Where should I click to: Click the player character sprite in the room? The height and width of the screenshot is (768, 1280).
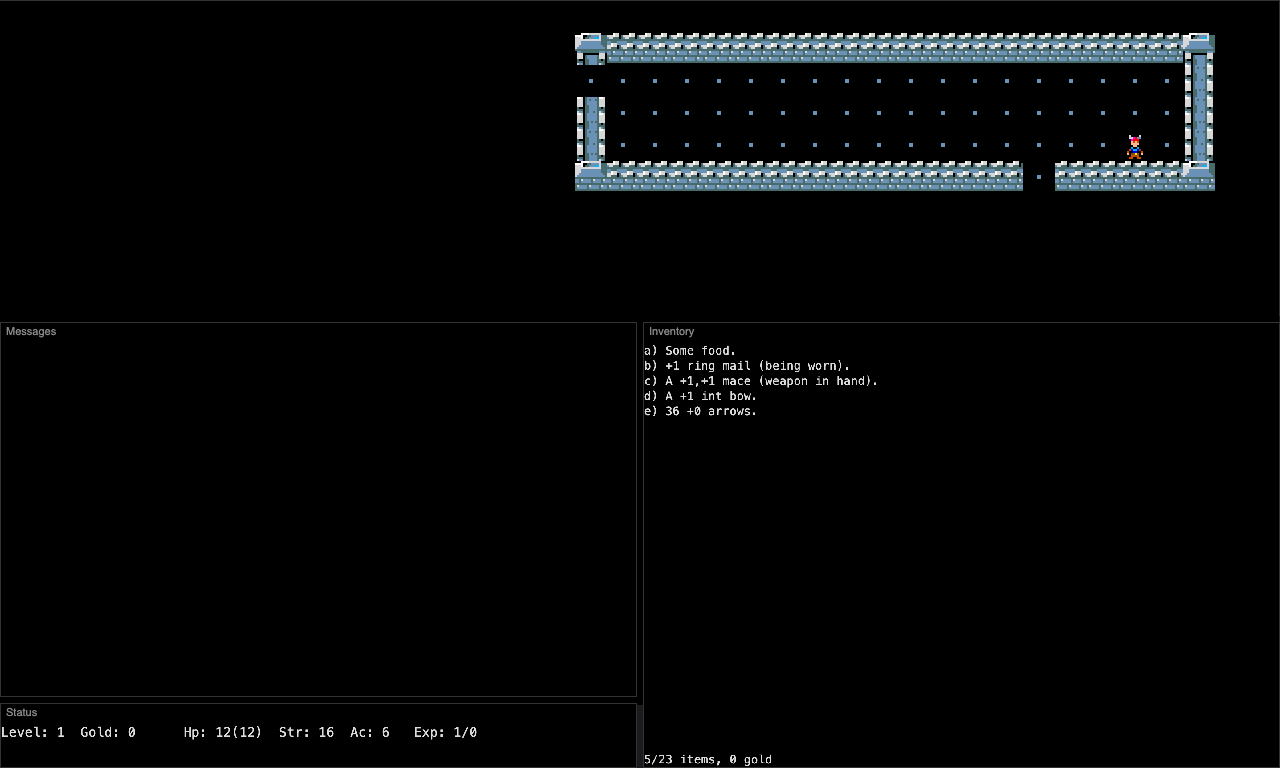(1135, 148)
